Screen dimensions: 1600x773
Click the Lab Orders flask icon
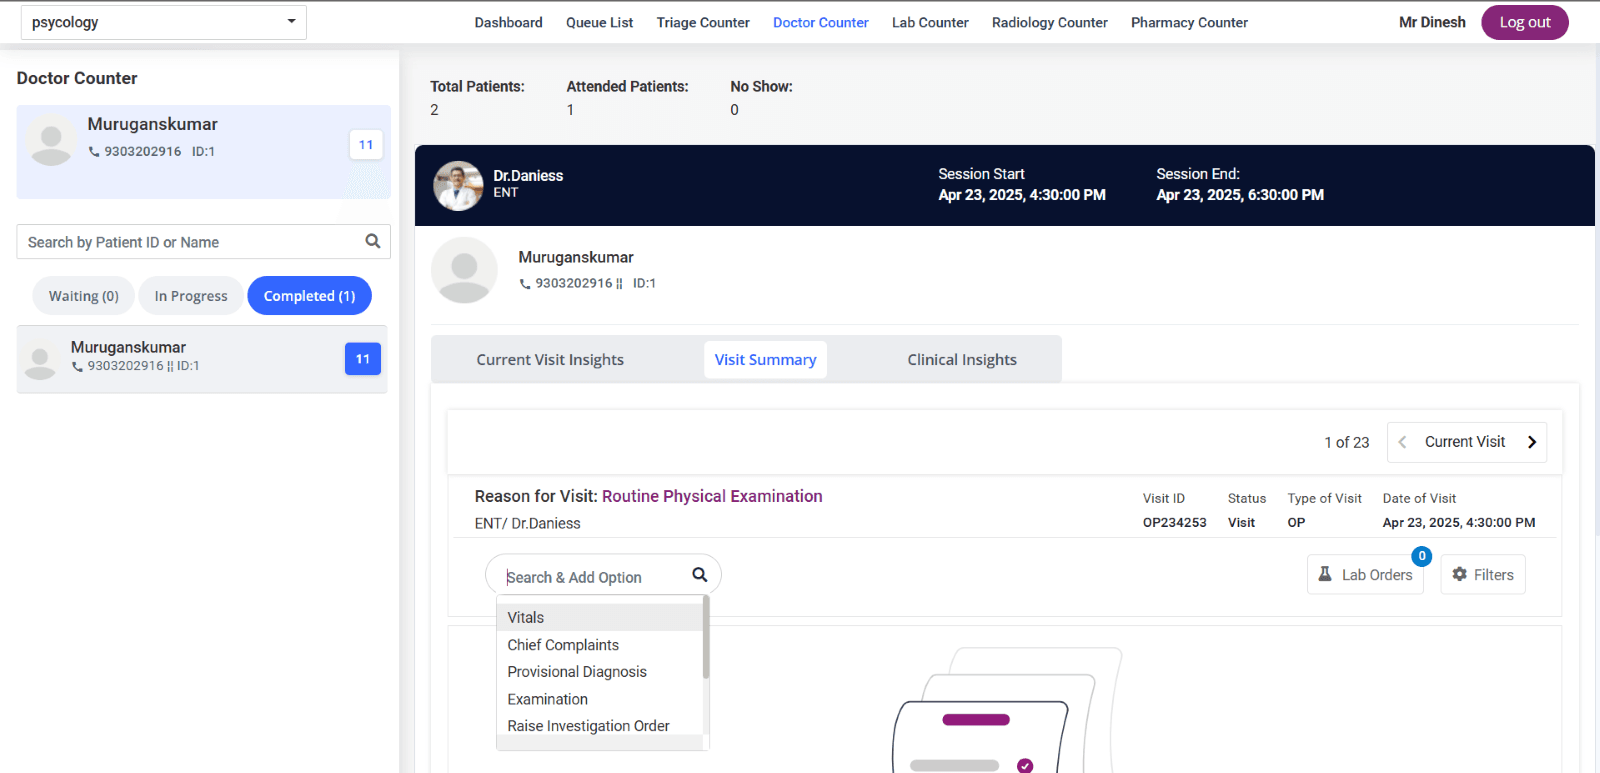click(x=1325, y=574)
